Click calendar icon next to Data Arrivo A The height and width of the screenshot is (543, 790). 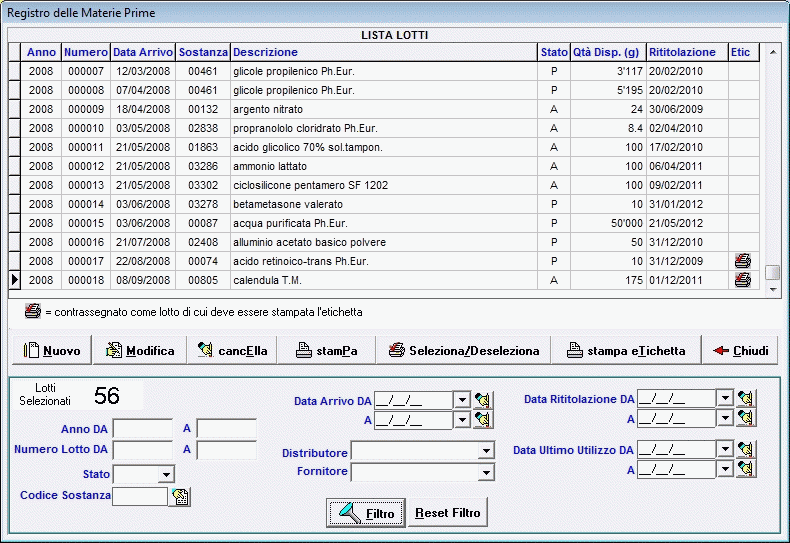click(483, 420)
